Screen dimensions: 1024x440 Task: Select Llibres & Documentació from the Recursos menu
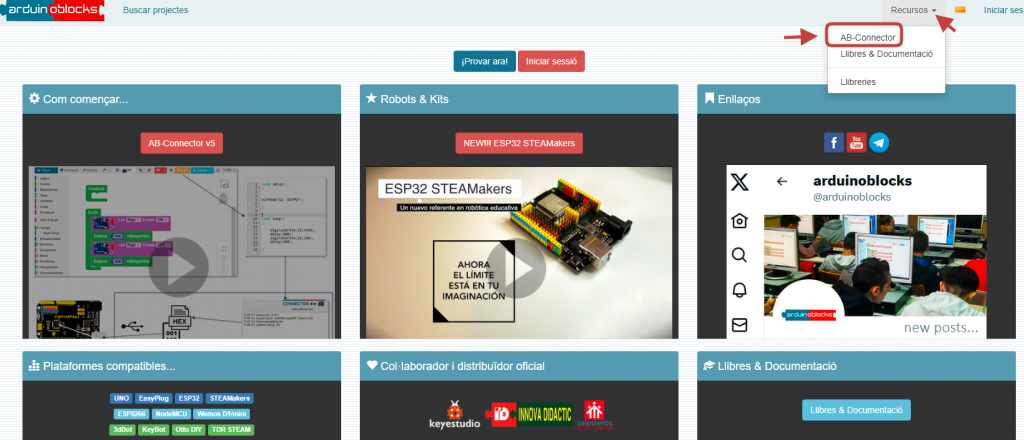(886, 54)
